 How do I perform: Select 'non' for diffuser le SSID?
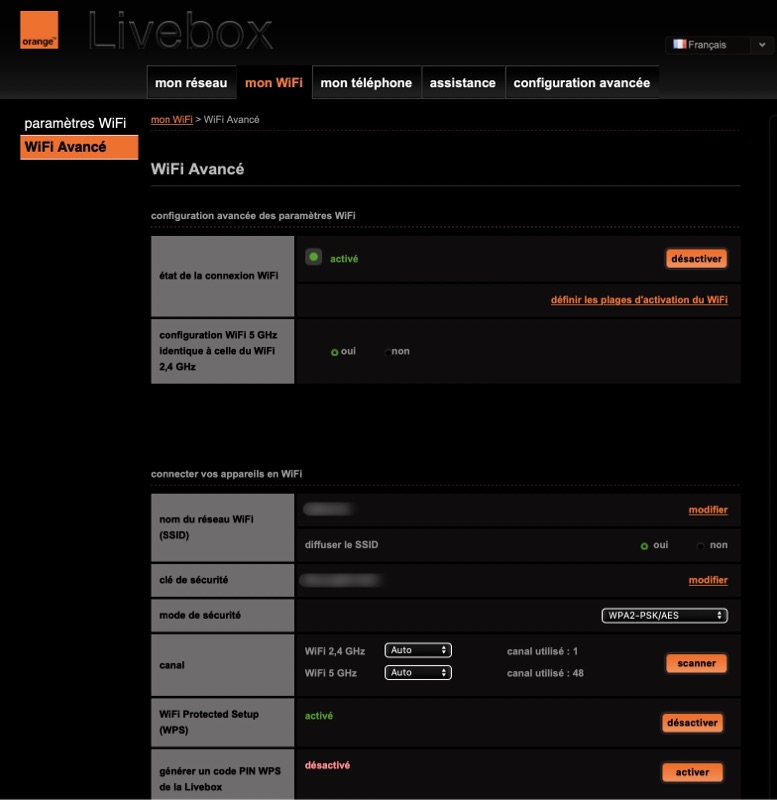pyautogui.click(x=701, y=546)
